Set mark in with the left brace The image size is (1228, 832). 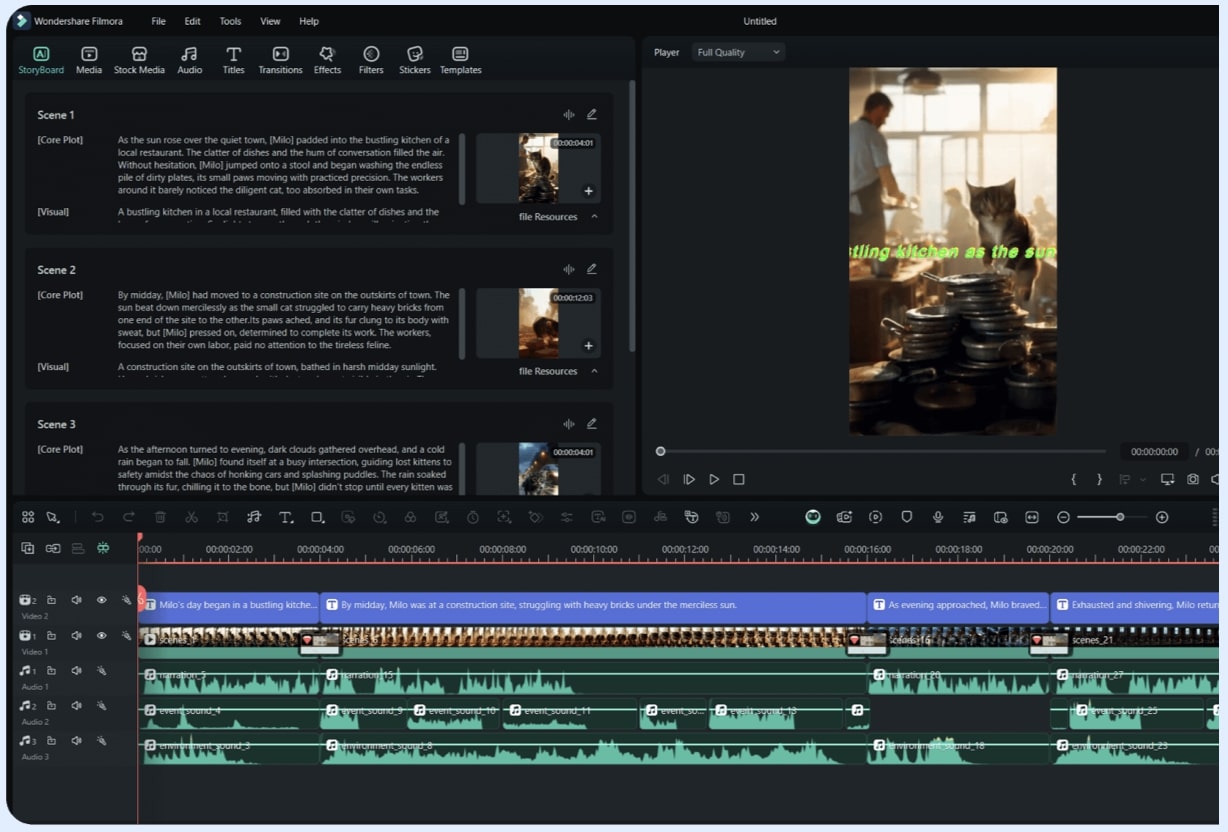[1074, 479]
